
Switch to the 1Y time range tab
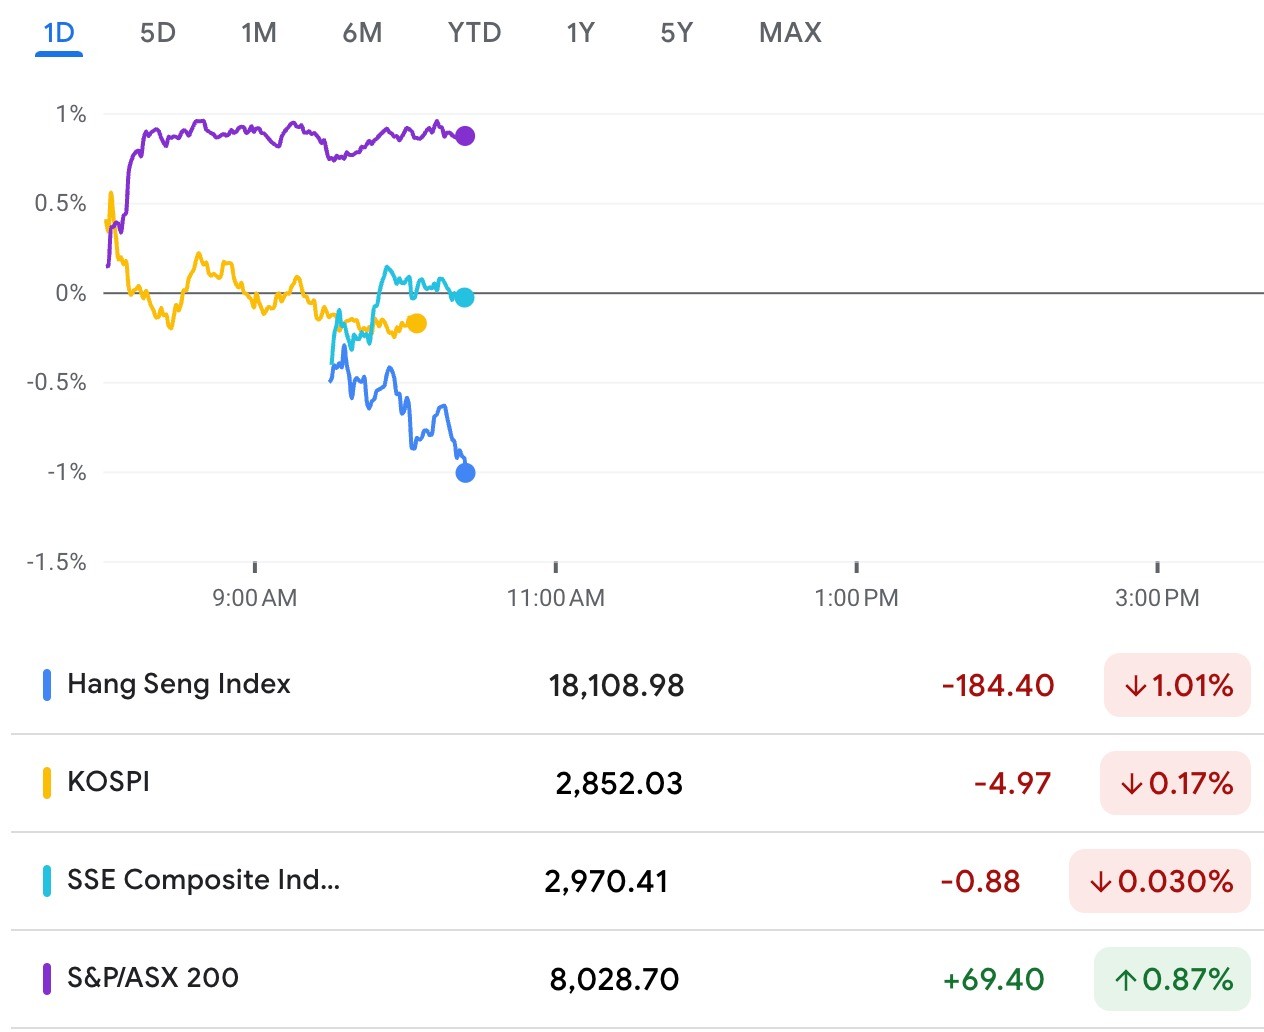[x=580, y=33]
